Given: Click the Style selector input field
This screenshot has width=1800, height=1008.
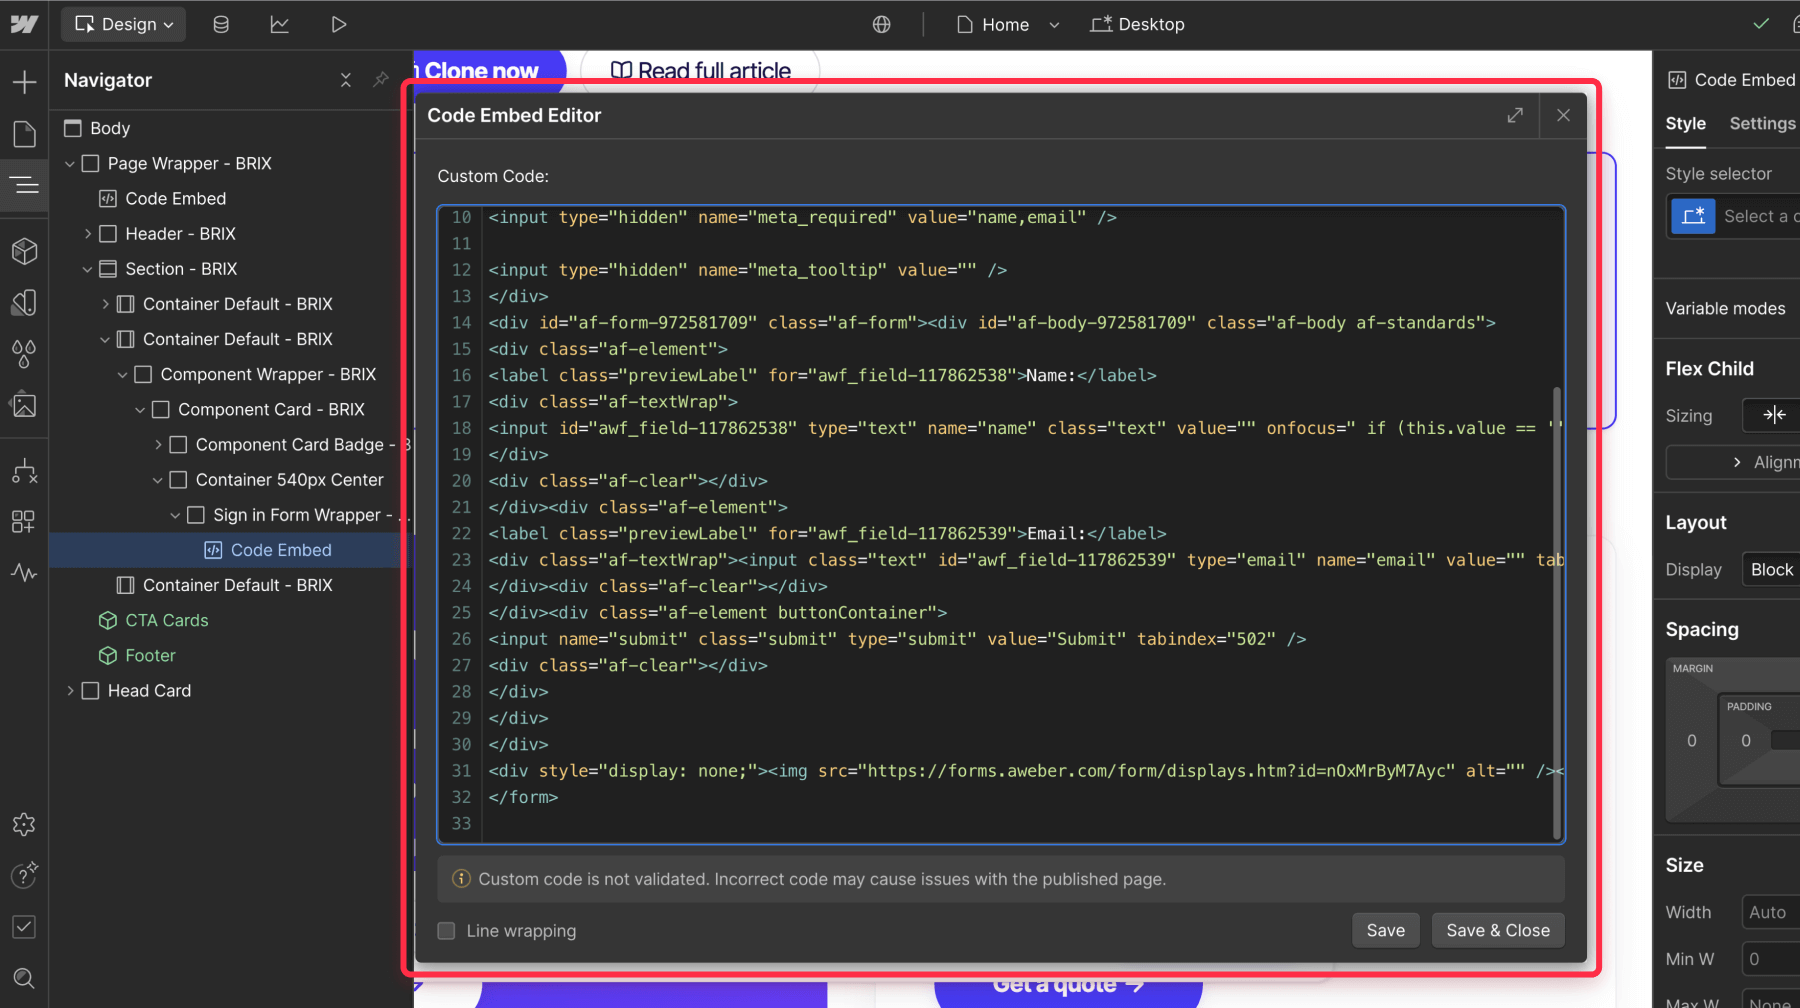Looking at the screenshot, I should [x=1734, y=216].
